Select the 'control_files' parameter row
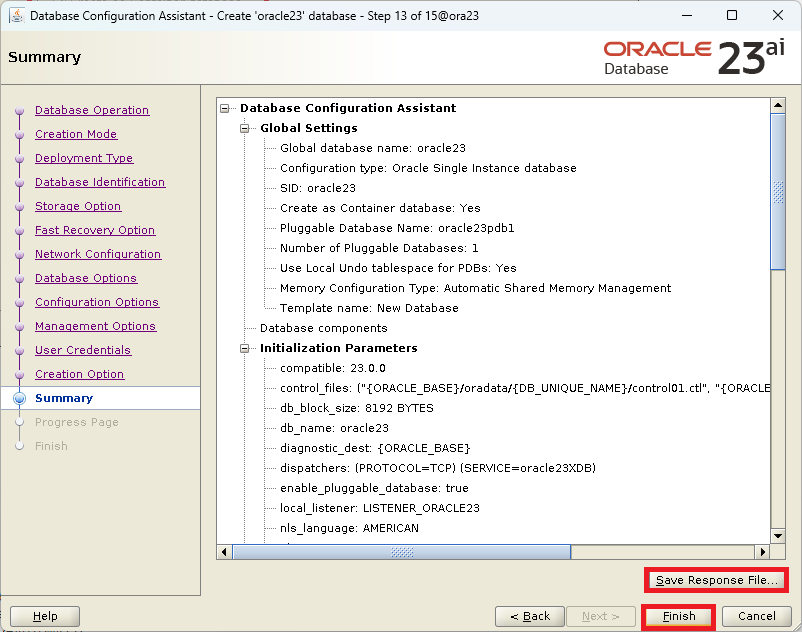The height and width of the screenshot is (632, 802). 525,388
